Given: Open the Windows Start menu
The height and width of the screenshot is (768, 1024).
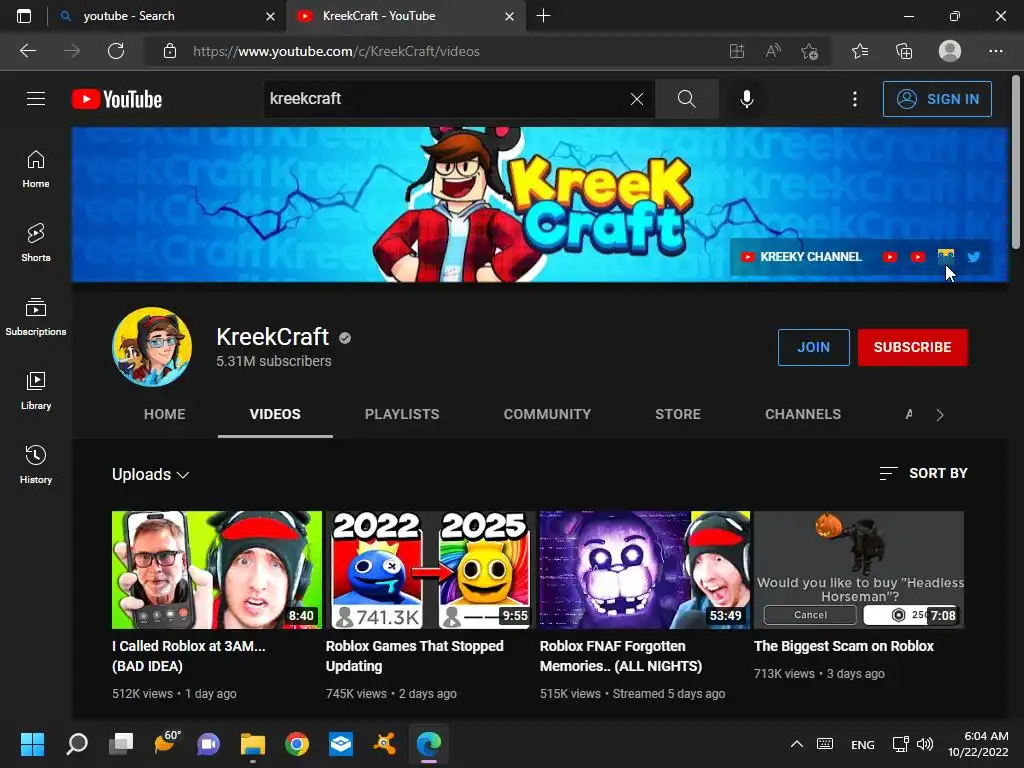Looking at the screenshot, I should [32, 743].
